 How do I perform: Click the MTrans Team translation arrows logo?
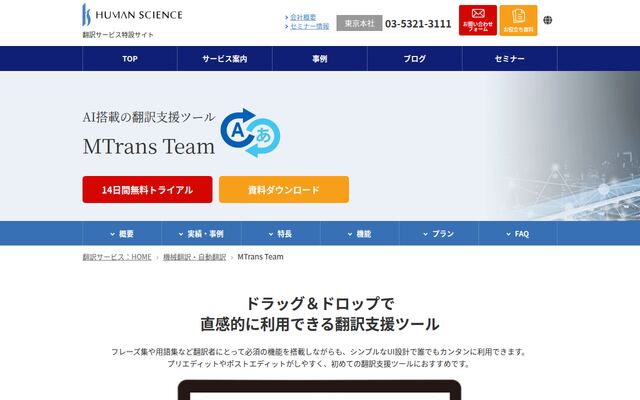(x=250, y=133)
